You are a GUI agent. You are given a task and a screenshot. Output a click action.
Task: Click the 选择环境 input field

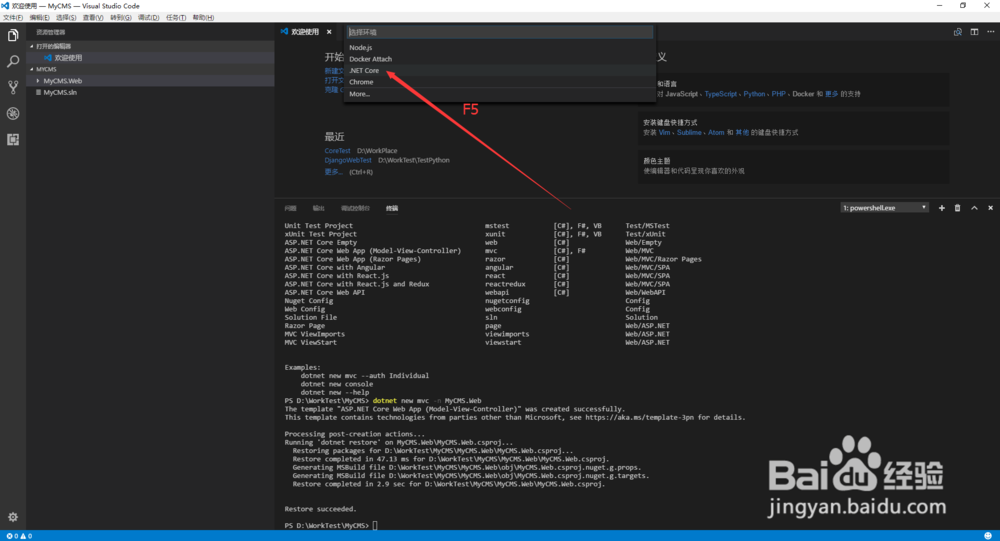pyautogui.click(x=500, y=32)
